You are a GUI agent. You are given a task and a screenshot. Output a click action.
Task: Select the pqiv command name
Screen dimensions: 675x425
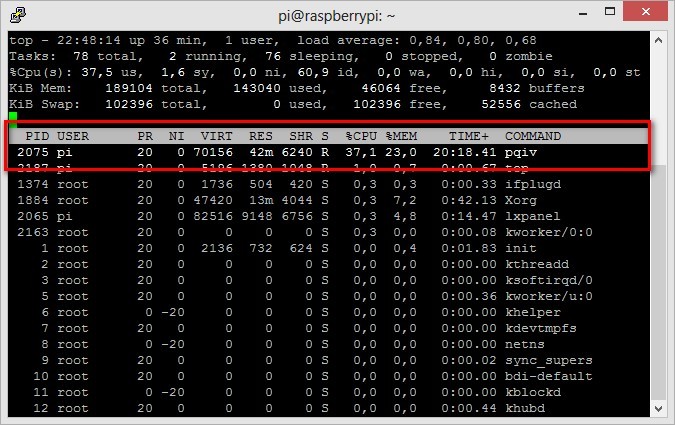(x=521, y=152)
